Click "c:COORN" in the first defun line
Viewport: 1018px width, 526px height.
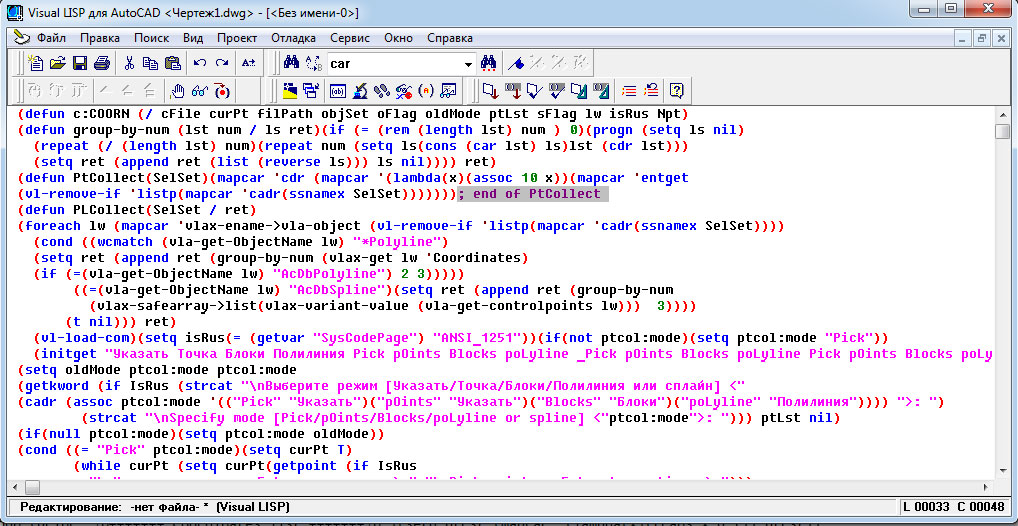[x=100, y=114]
